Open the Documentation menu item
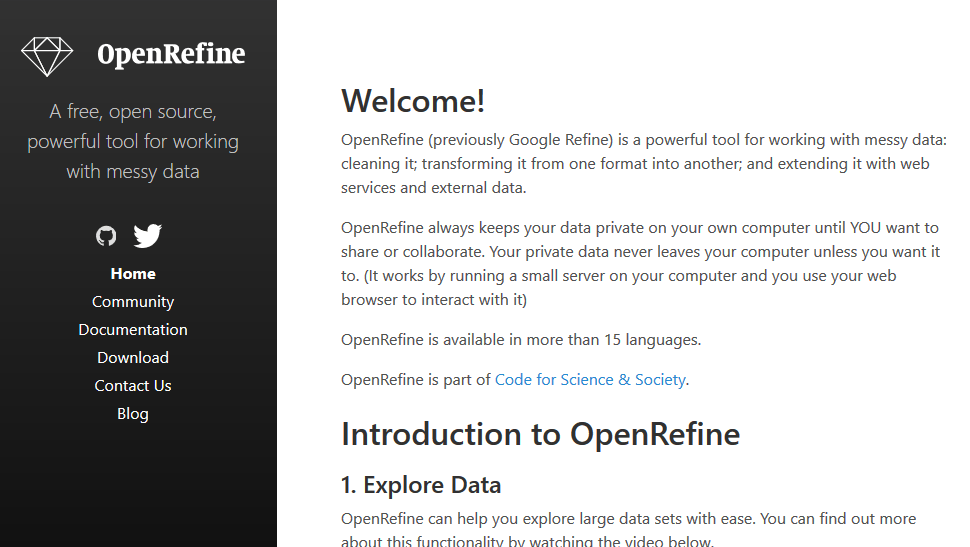The width and height of the screenshot is (970, 547). click(x=133, y=330)
